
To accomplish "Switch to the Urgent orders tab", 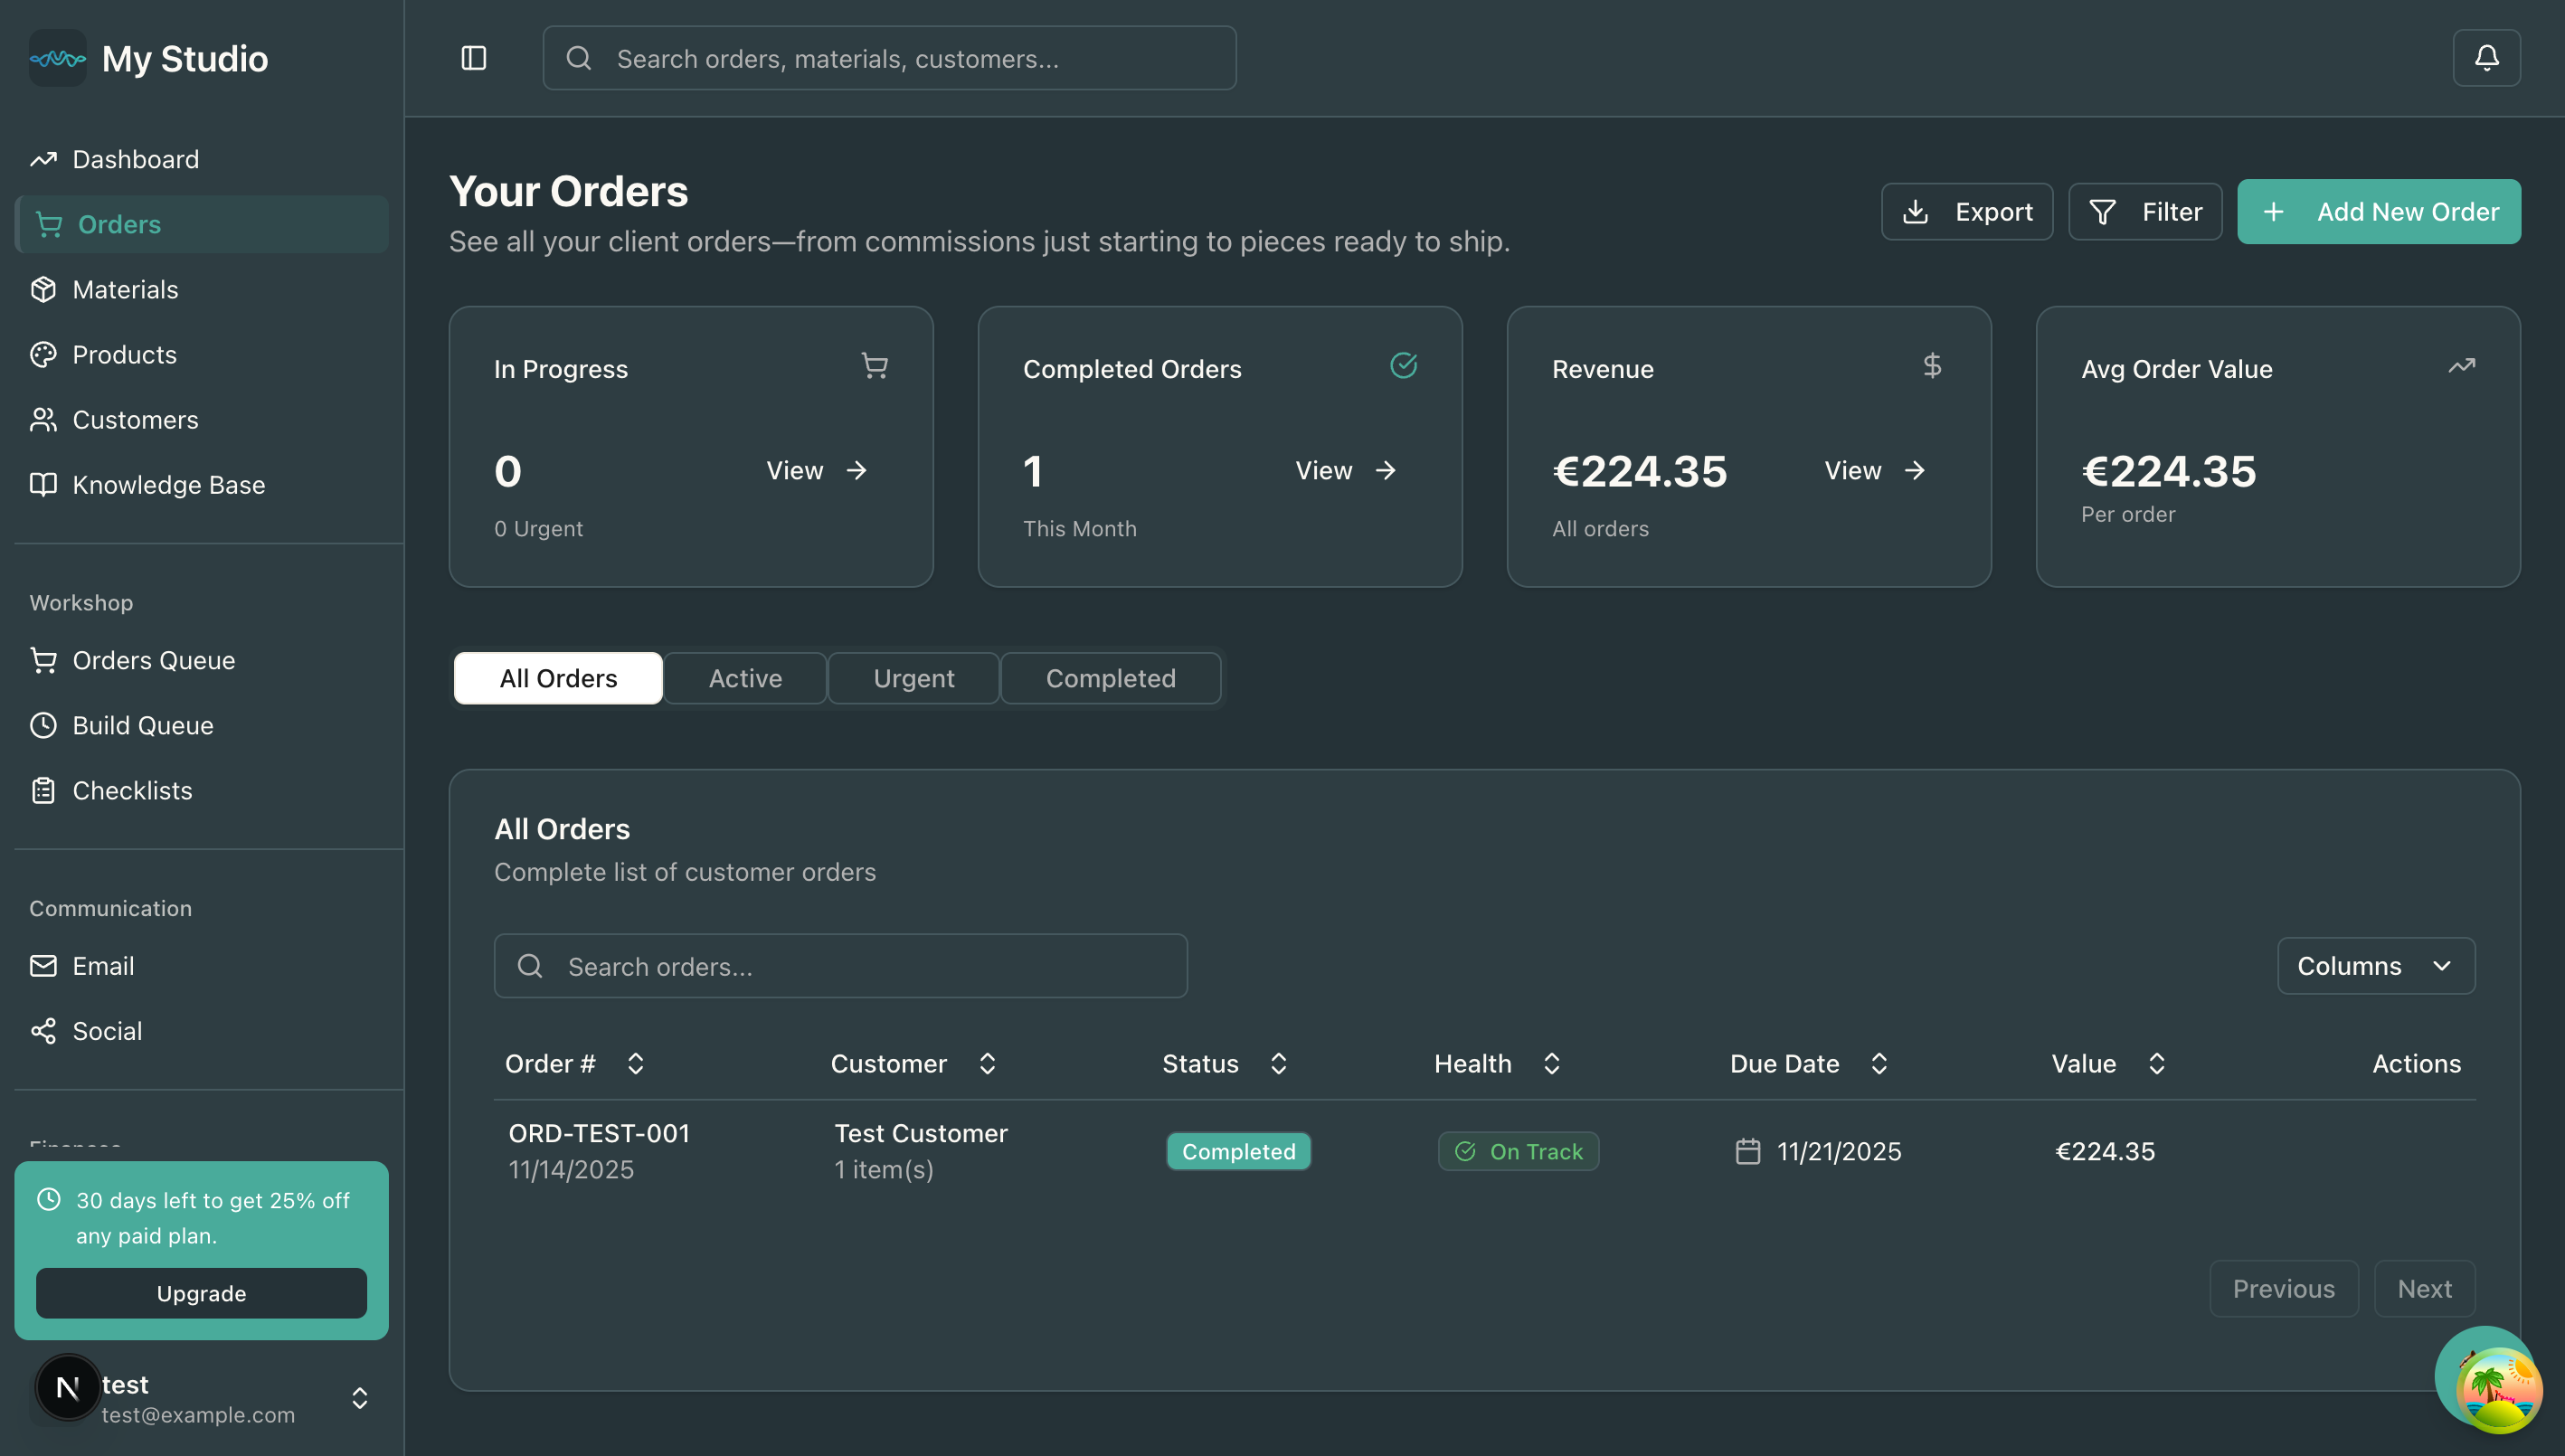I will [913, 678].
